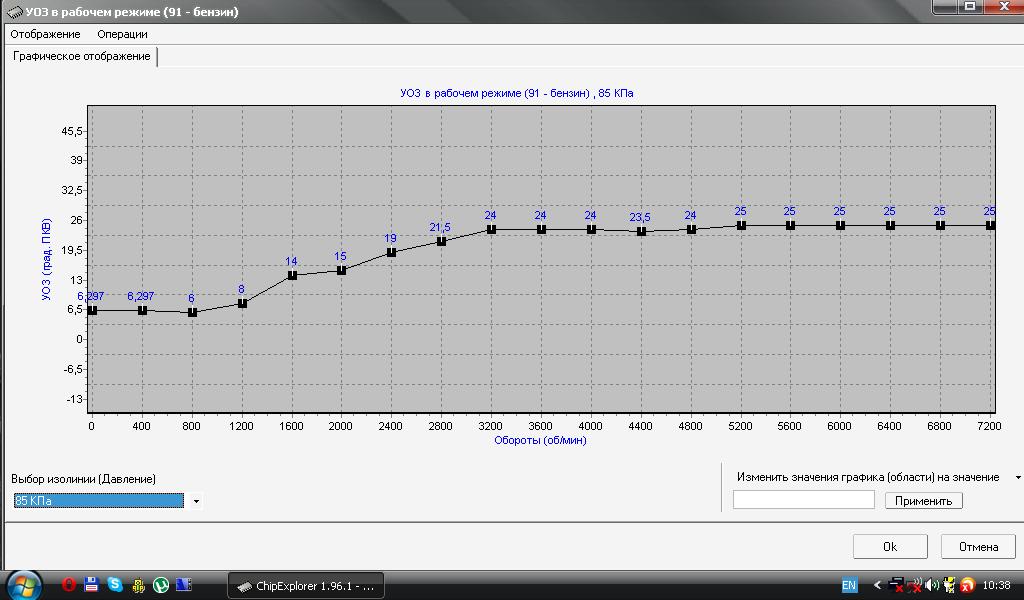Click the 10:38 clock in the tray

point(996,585)
